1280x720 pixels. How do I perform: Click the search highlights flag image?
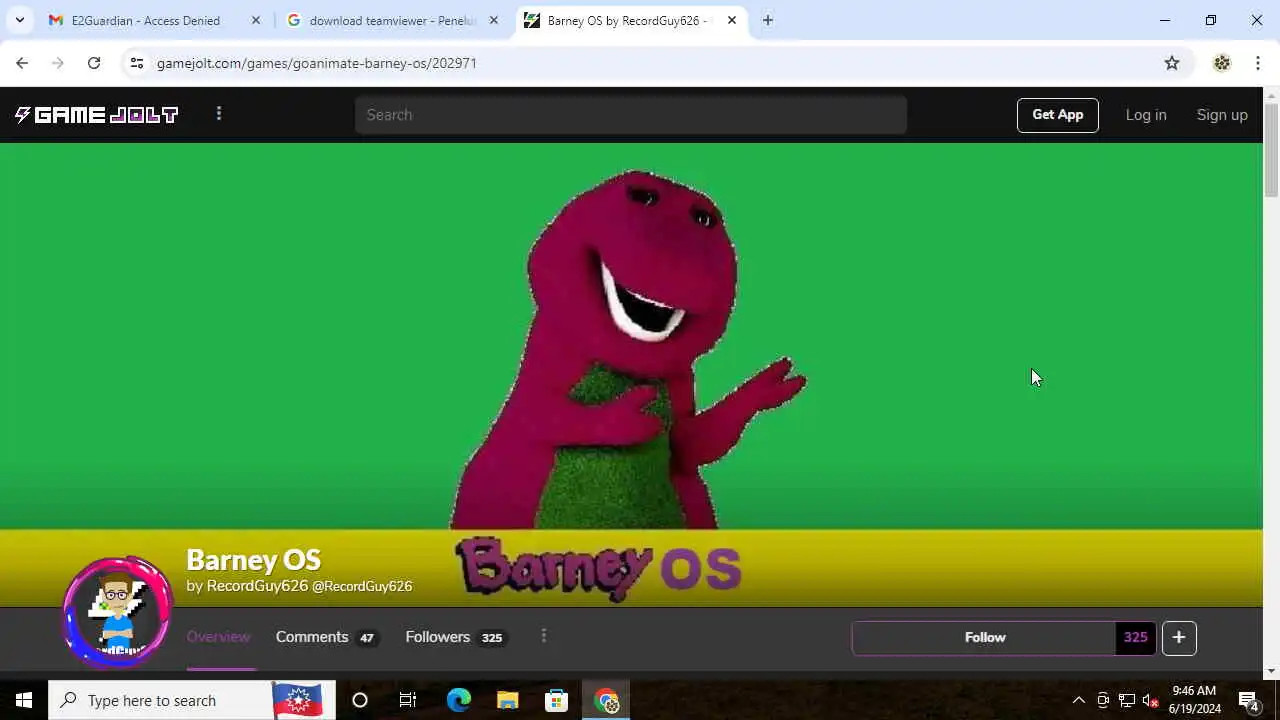click(x=298, y=700)
